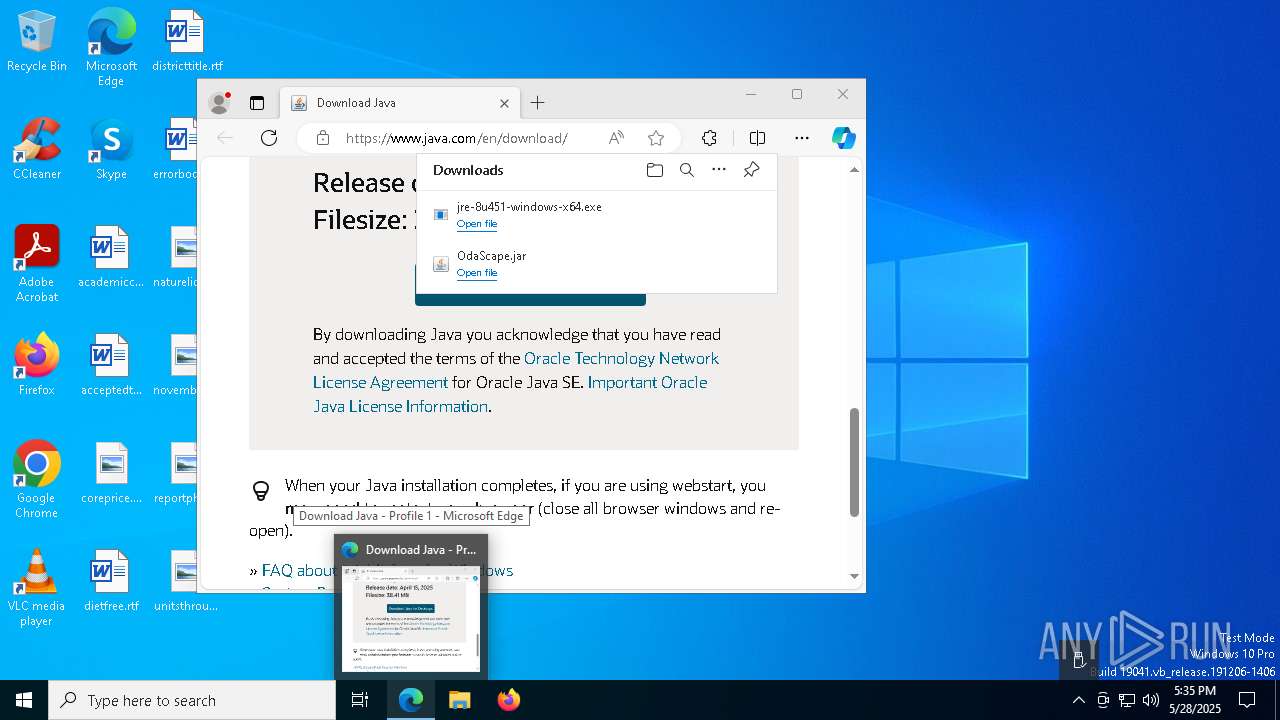Select dietfree.rtf desktop file
This screenshot has height=720, width=1280.
[111, 582]
